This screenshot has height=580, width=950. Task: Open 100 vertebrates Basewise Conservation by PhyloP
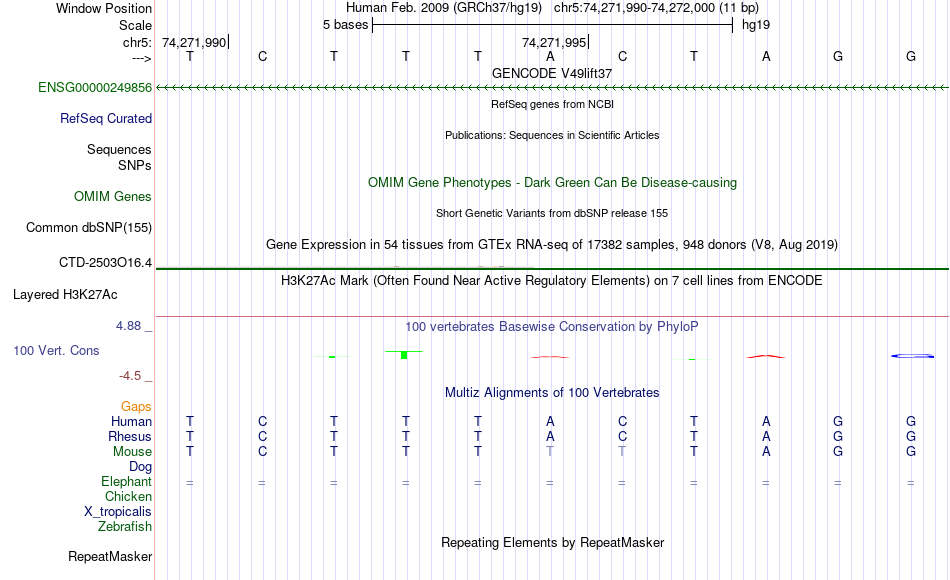tap(552, 327)
